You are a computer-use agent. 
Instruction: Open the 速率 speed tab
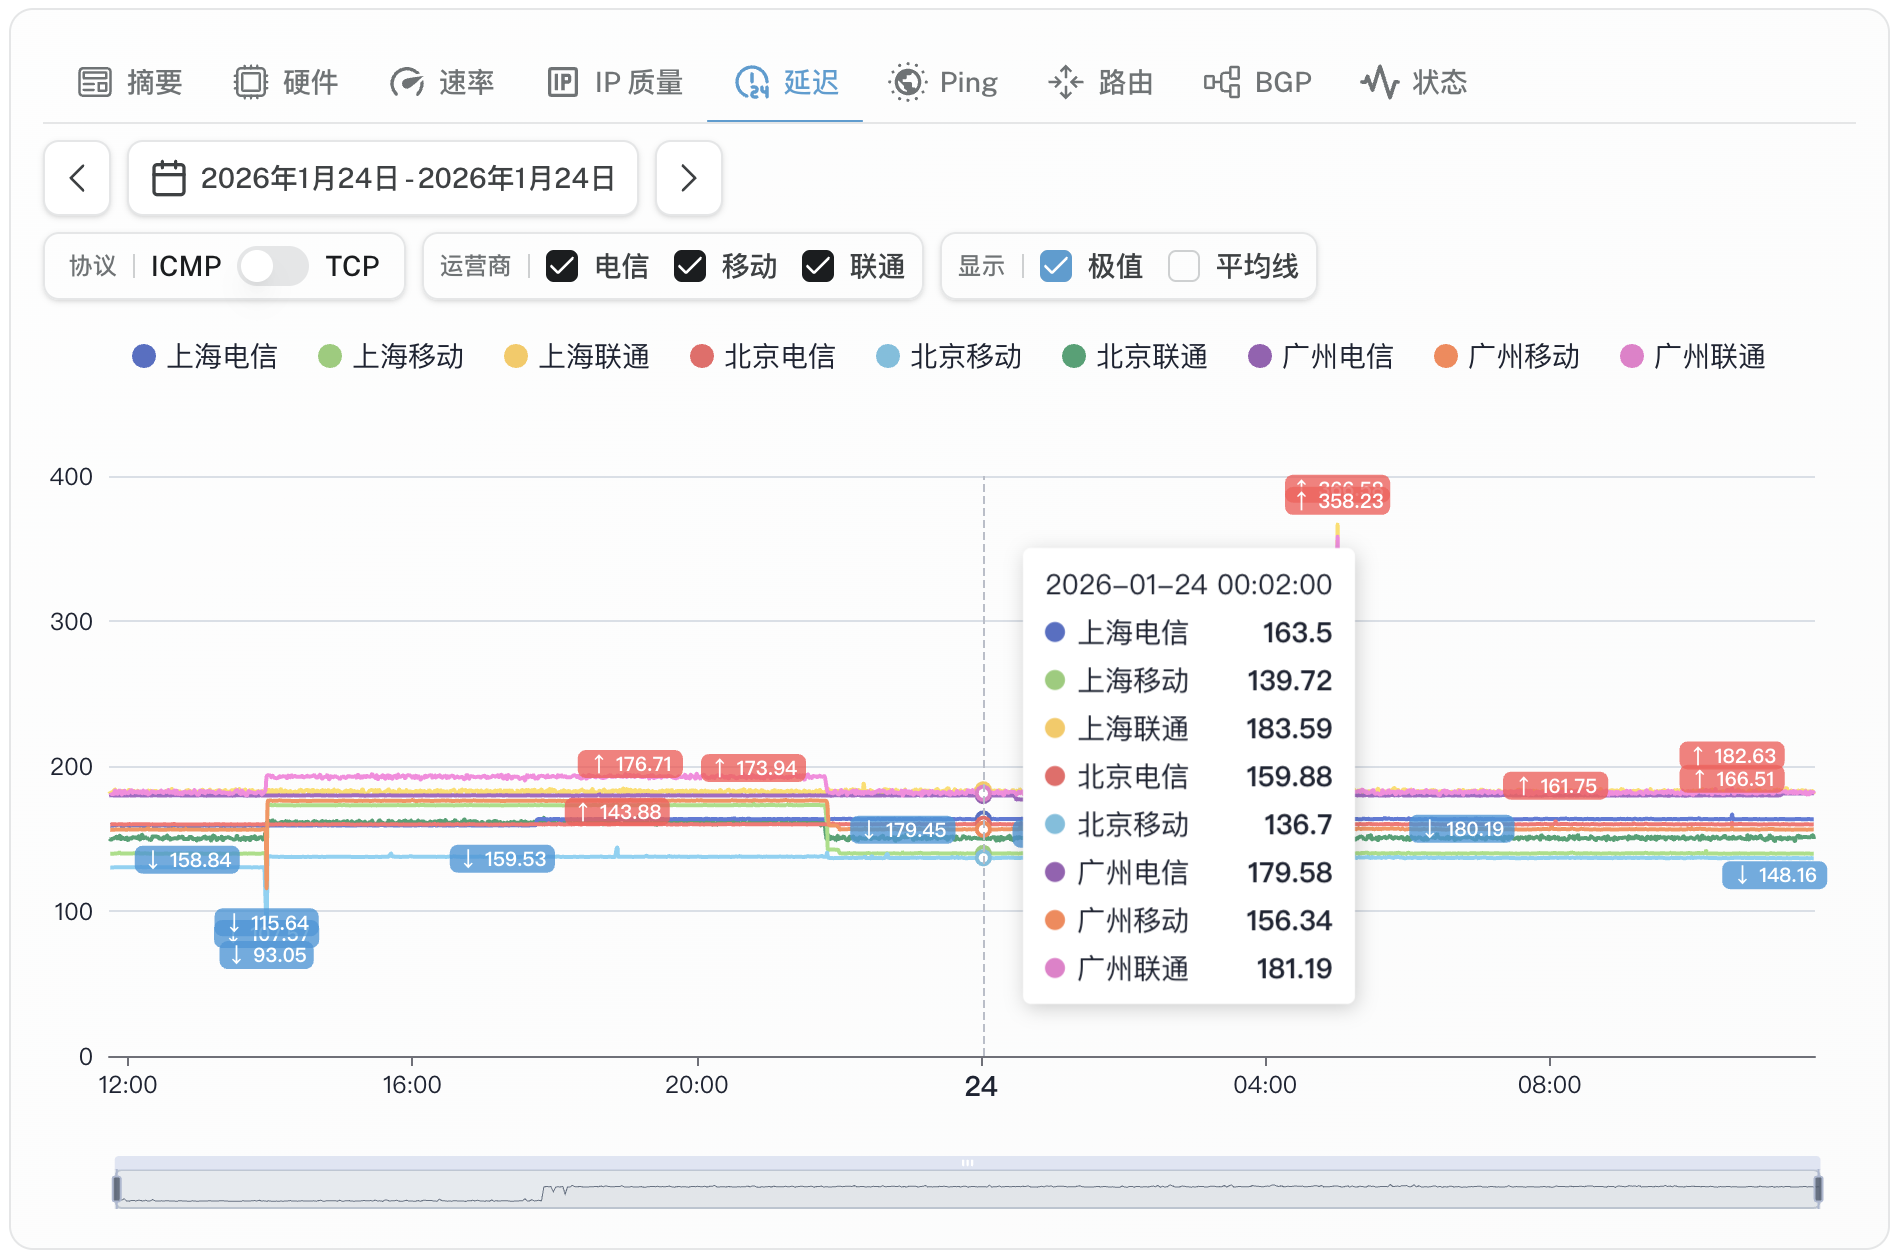[443, 82]
